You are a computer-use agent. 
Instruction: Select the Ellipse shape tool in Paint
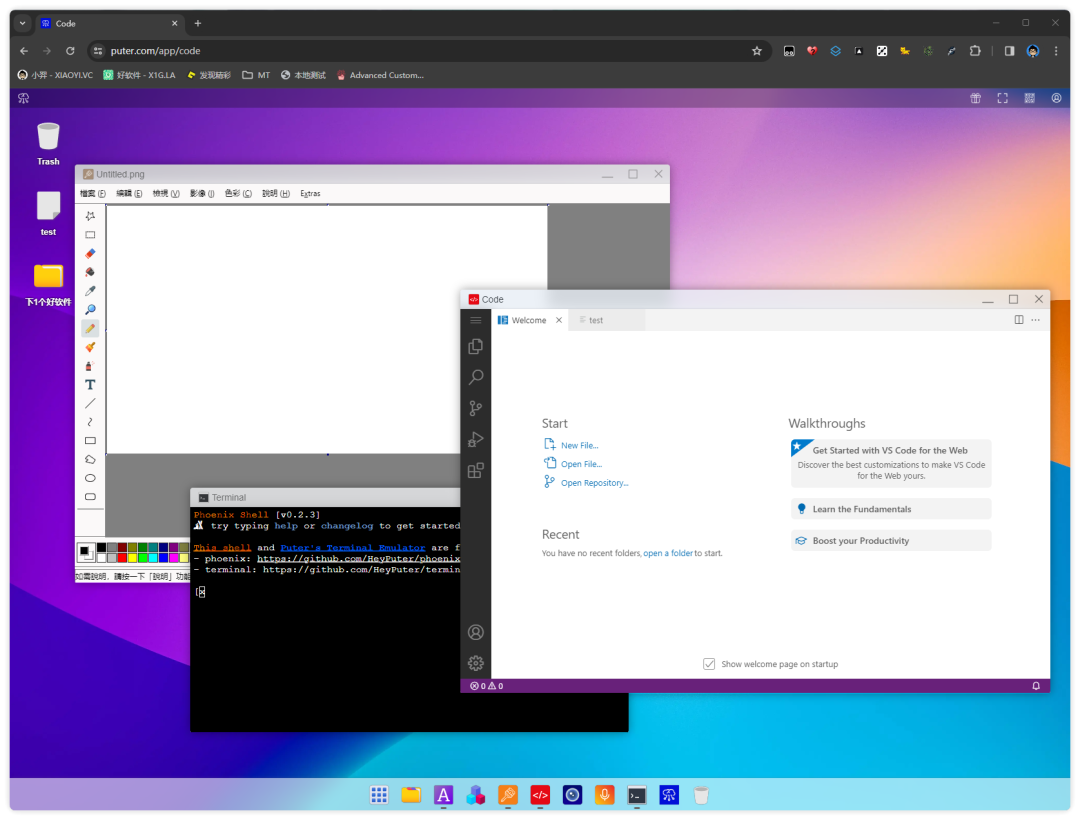[90, 478]
